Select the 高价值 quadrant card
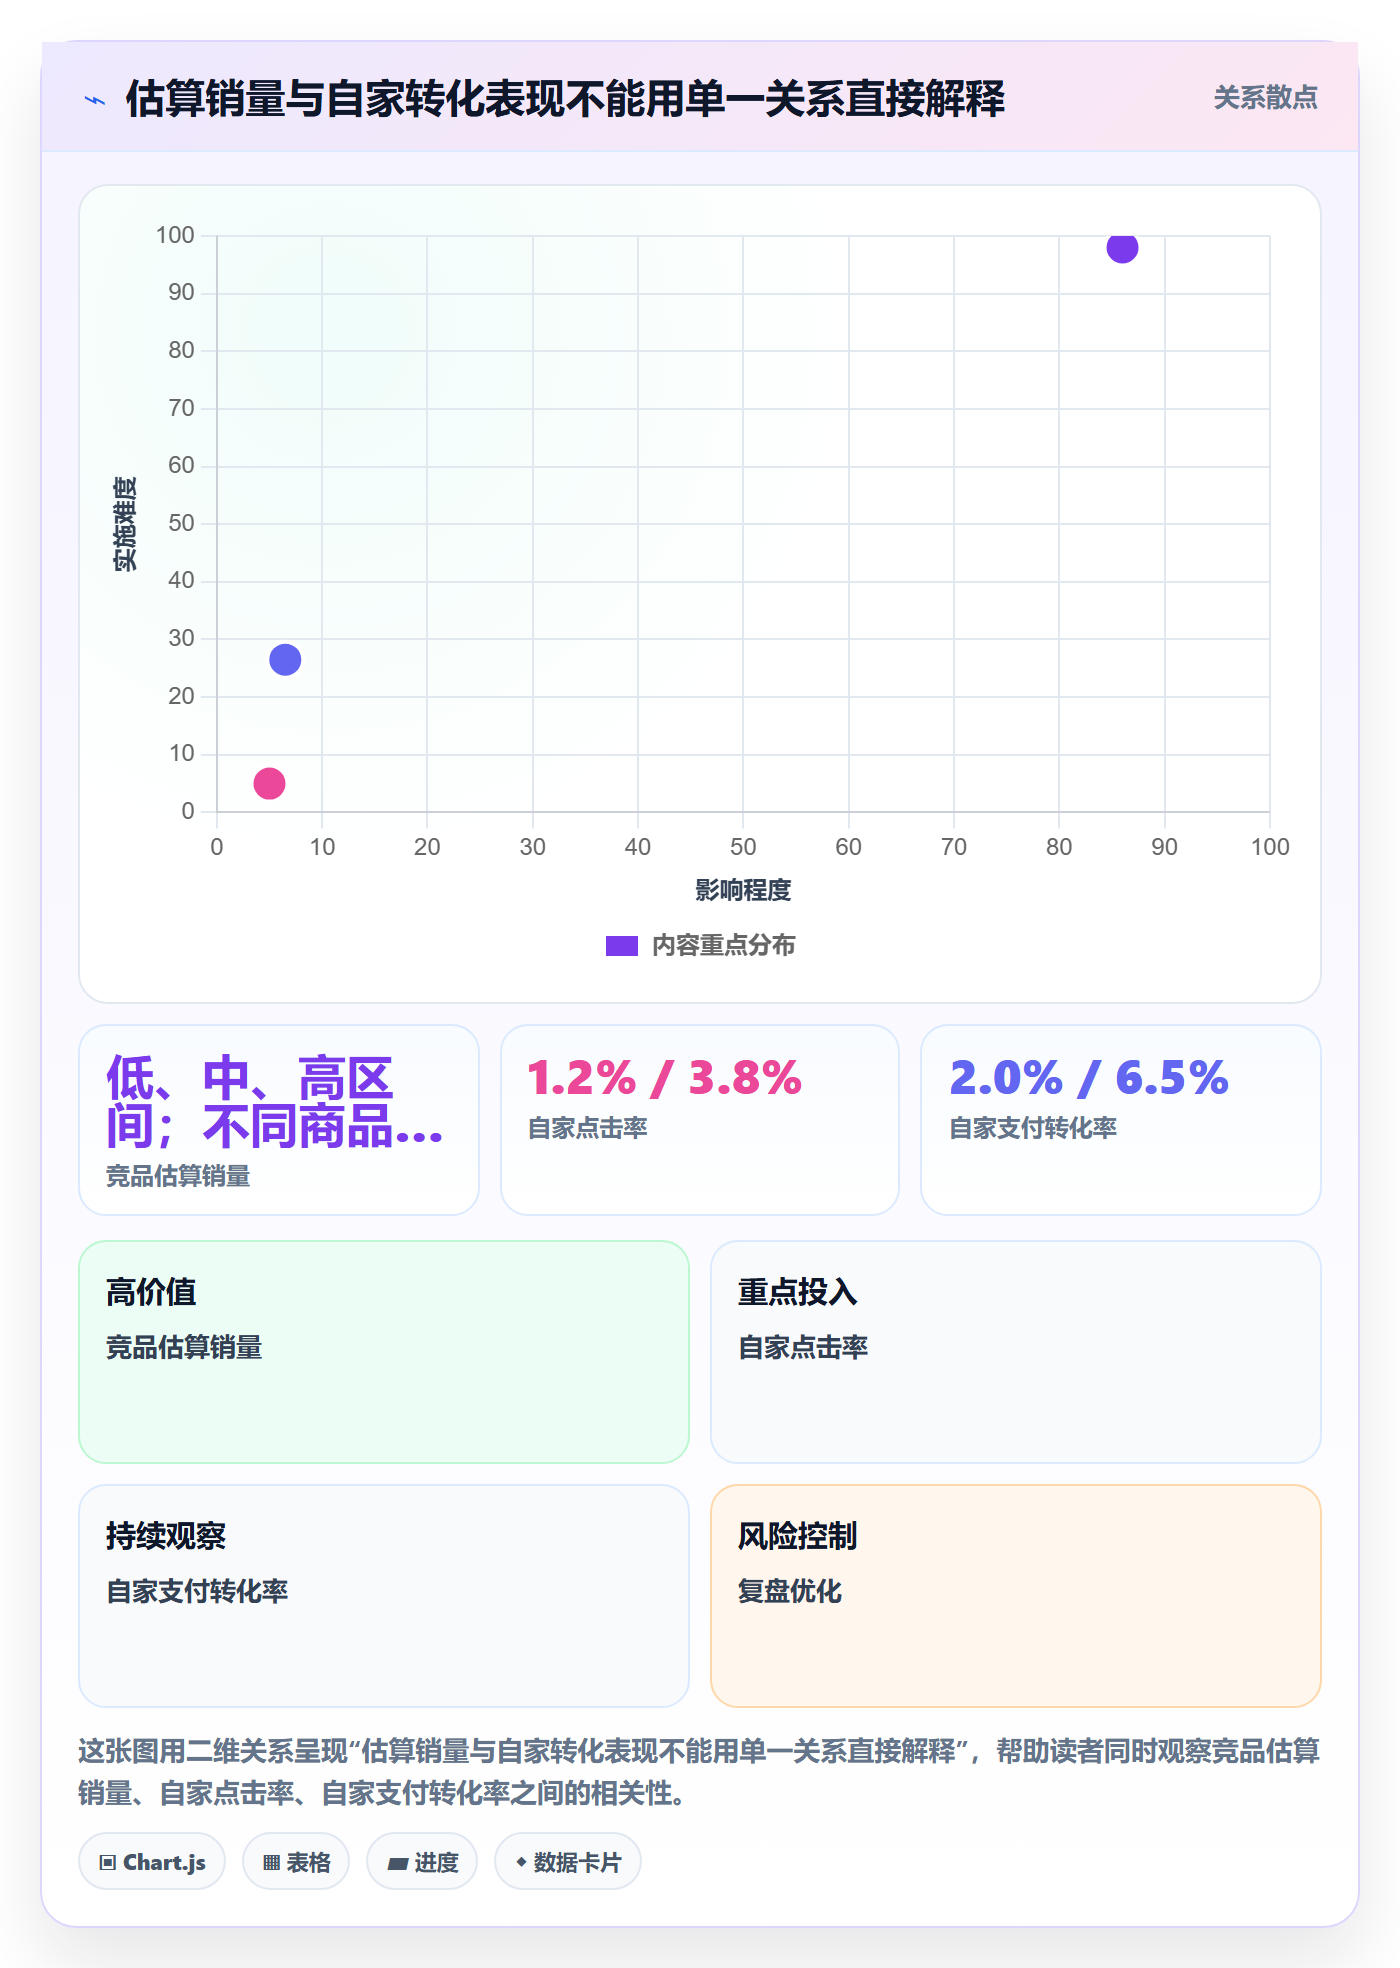Image resolution: width=1400 pixels, height=1968 pixels. pyautogui.click(x=384, y=1352)
